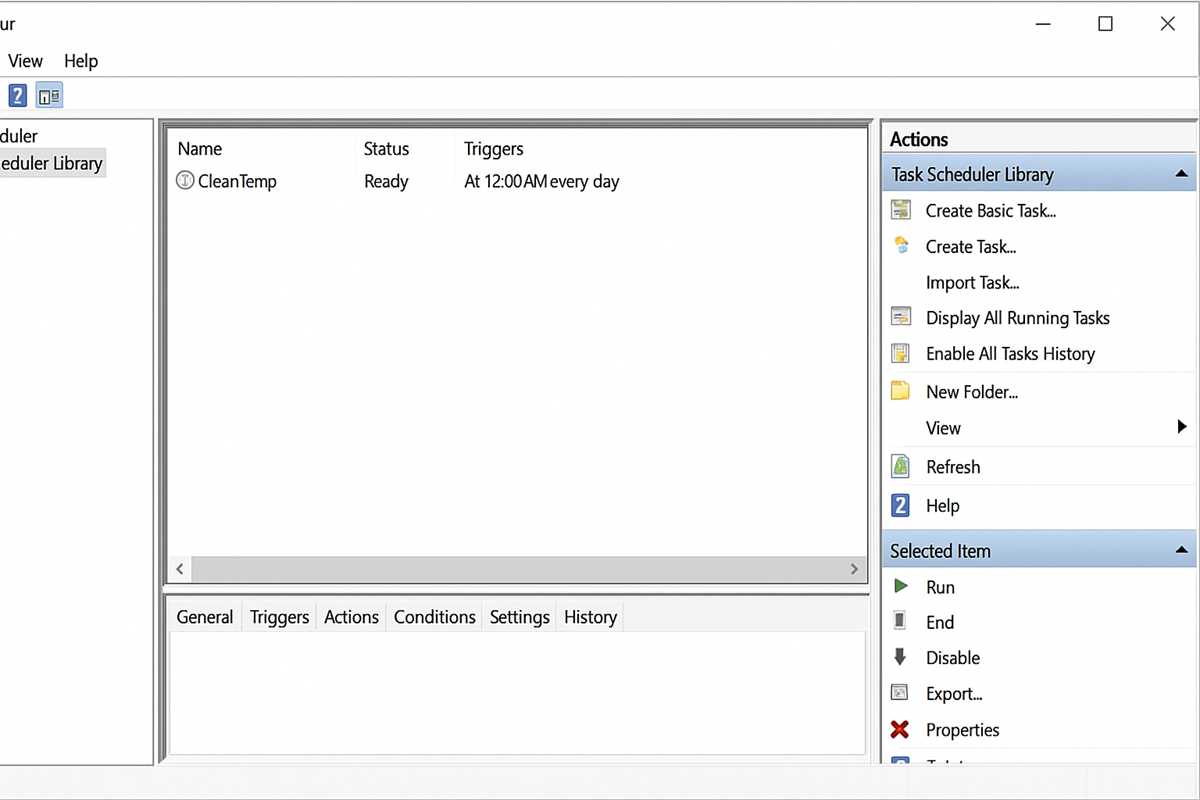The height and width of the screenshot is (800, 1200).
Task: Click Import Task... in Actions
Action: coord(972,283)
